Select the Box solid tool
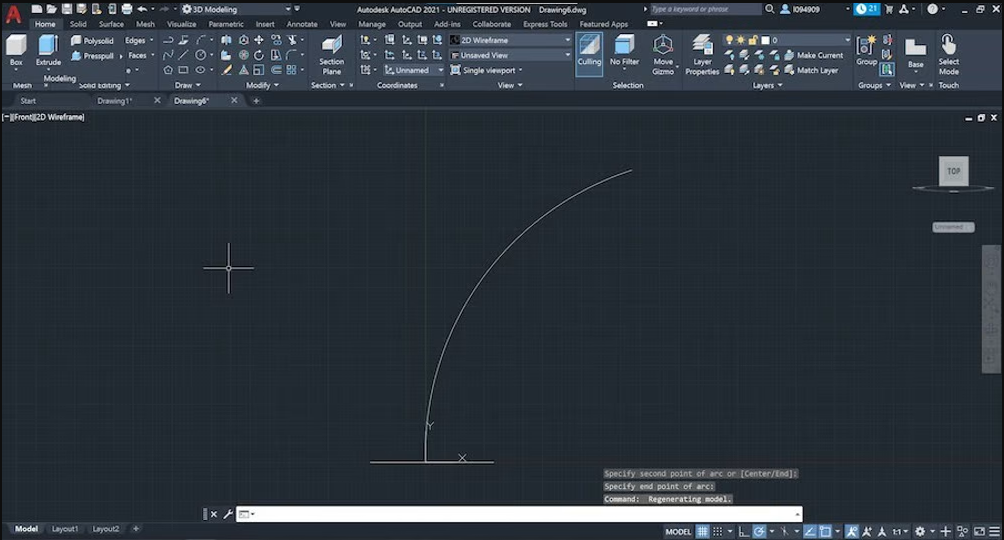This screenshot has width=1004, height=540. [x=16, y=51]
